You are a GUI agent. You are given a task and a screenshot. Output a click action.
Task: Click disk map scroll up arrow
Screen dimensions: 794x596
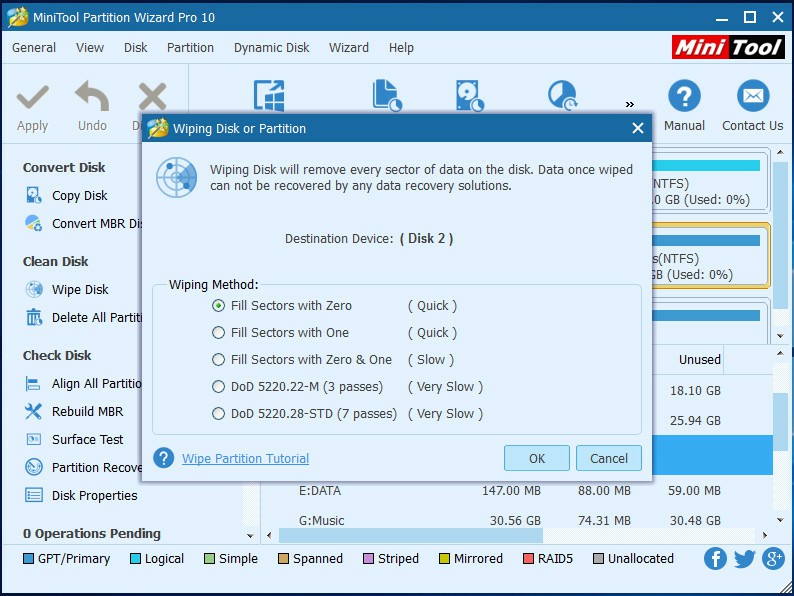(x=780, y=152)
